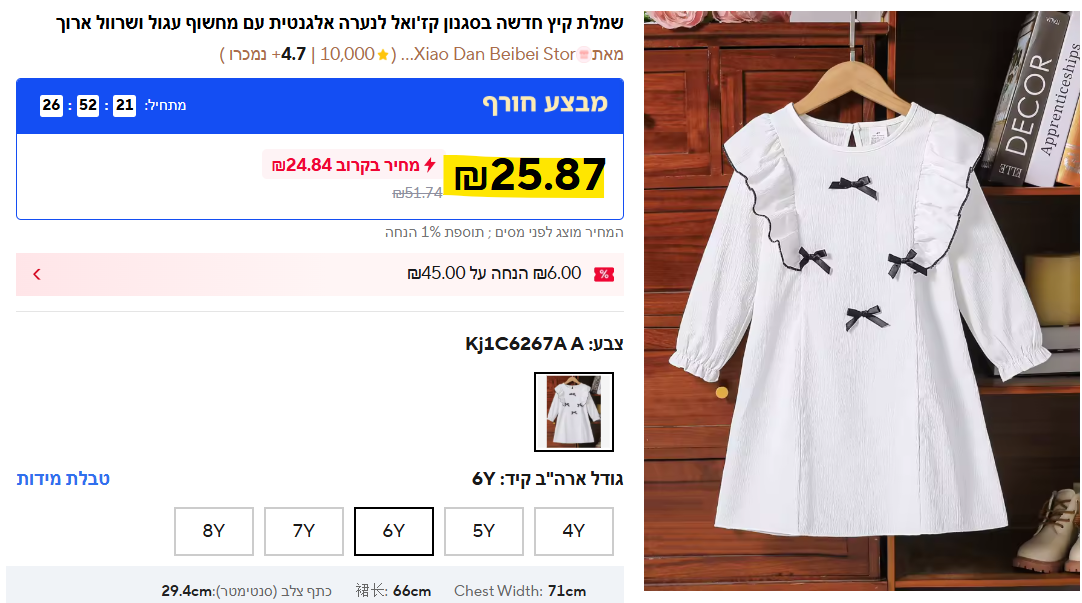Screen dimensions: 1082x603
Task: Choose size 7Y
Action: [x=304, y=531]
